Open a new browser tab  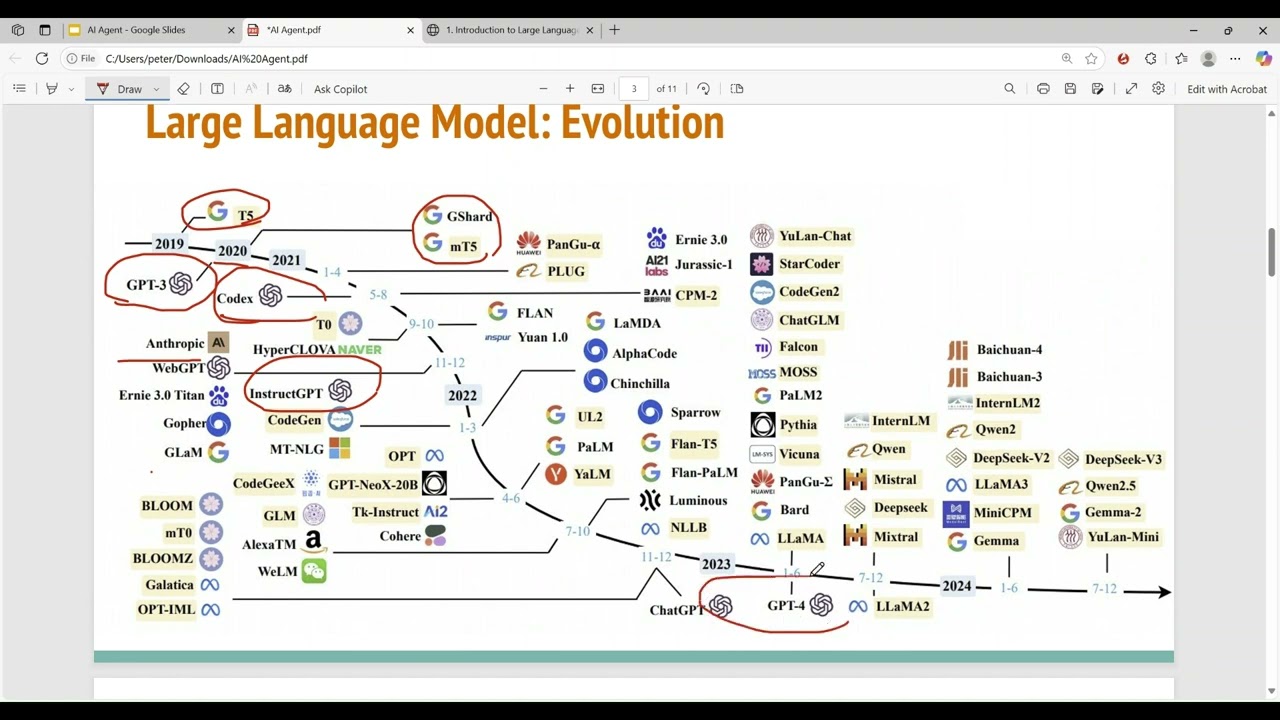pos(614,30)
